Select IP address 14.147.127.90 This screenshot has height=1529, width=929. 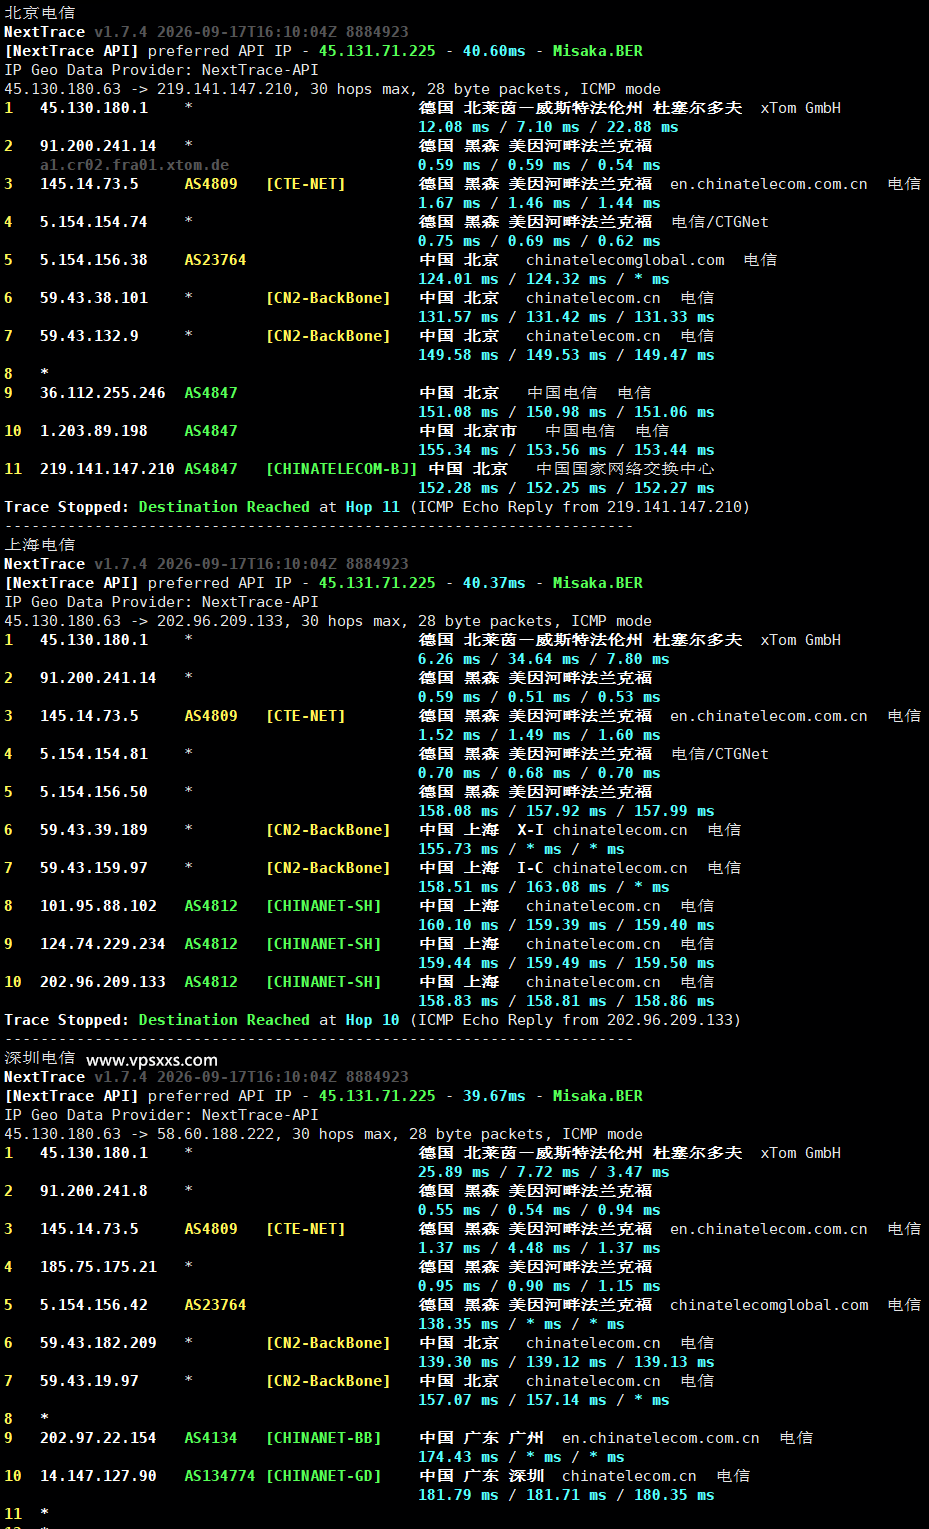point(98,1476)
